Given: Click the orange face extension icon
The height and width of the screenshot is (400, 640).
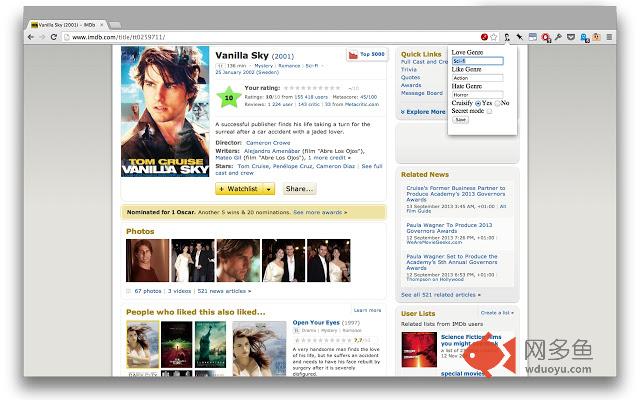Looking at the screenshot, I should pos(596,37).
